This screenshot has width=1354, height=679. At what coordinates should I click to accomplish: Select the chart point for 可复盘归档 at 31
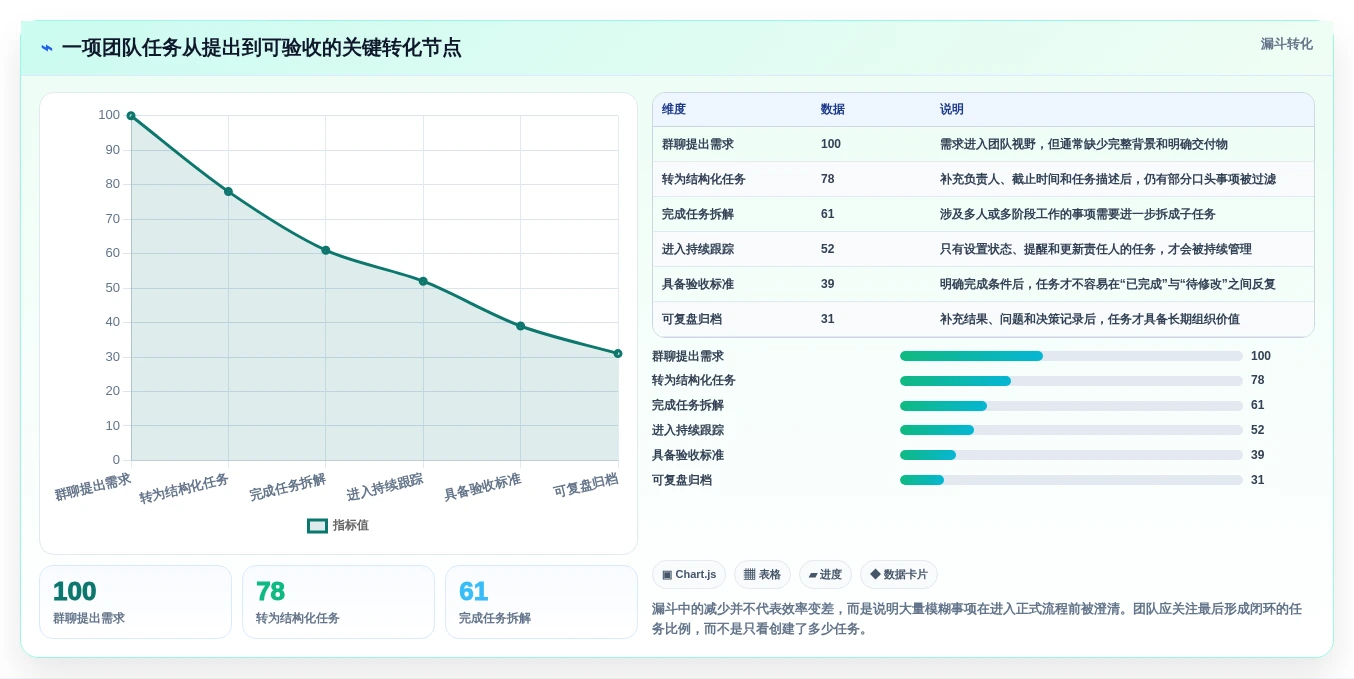pyautogui.click(x=618, y=353)
